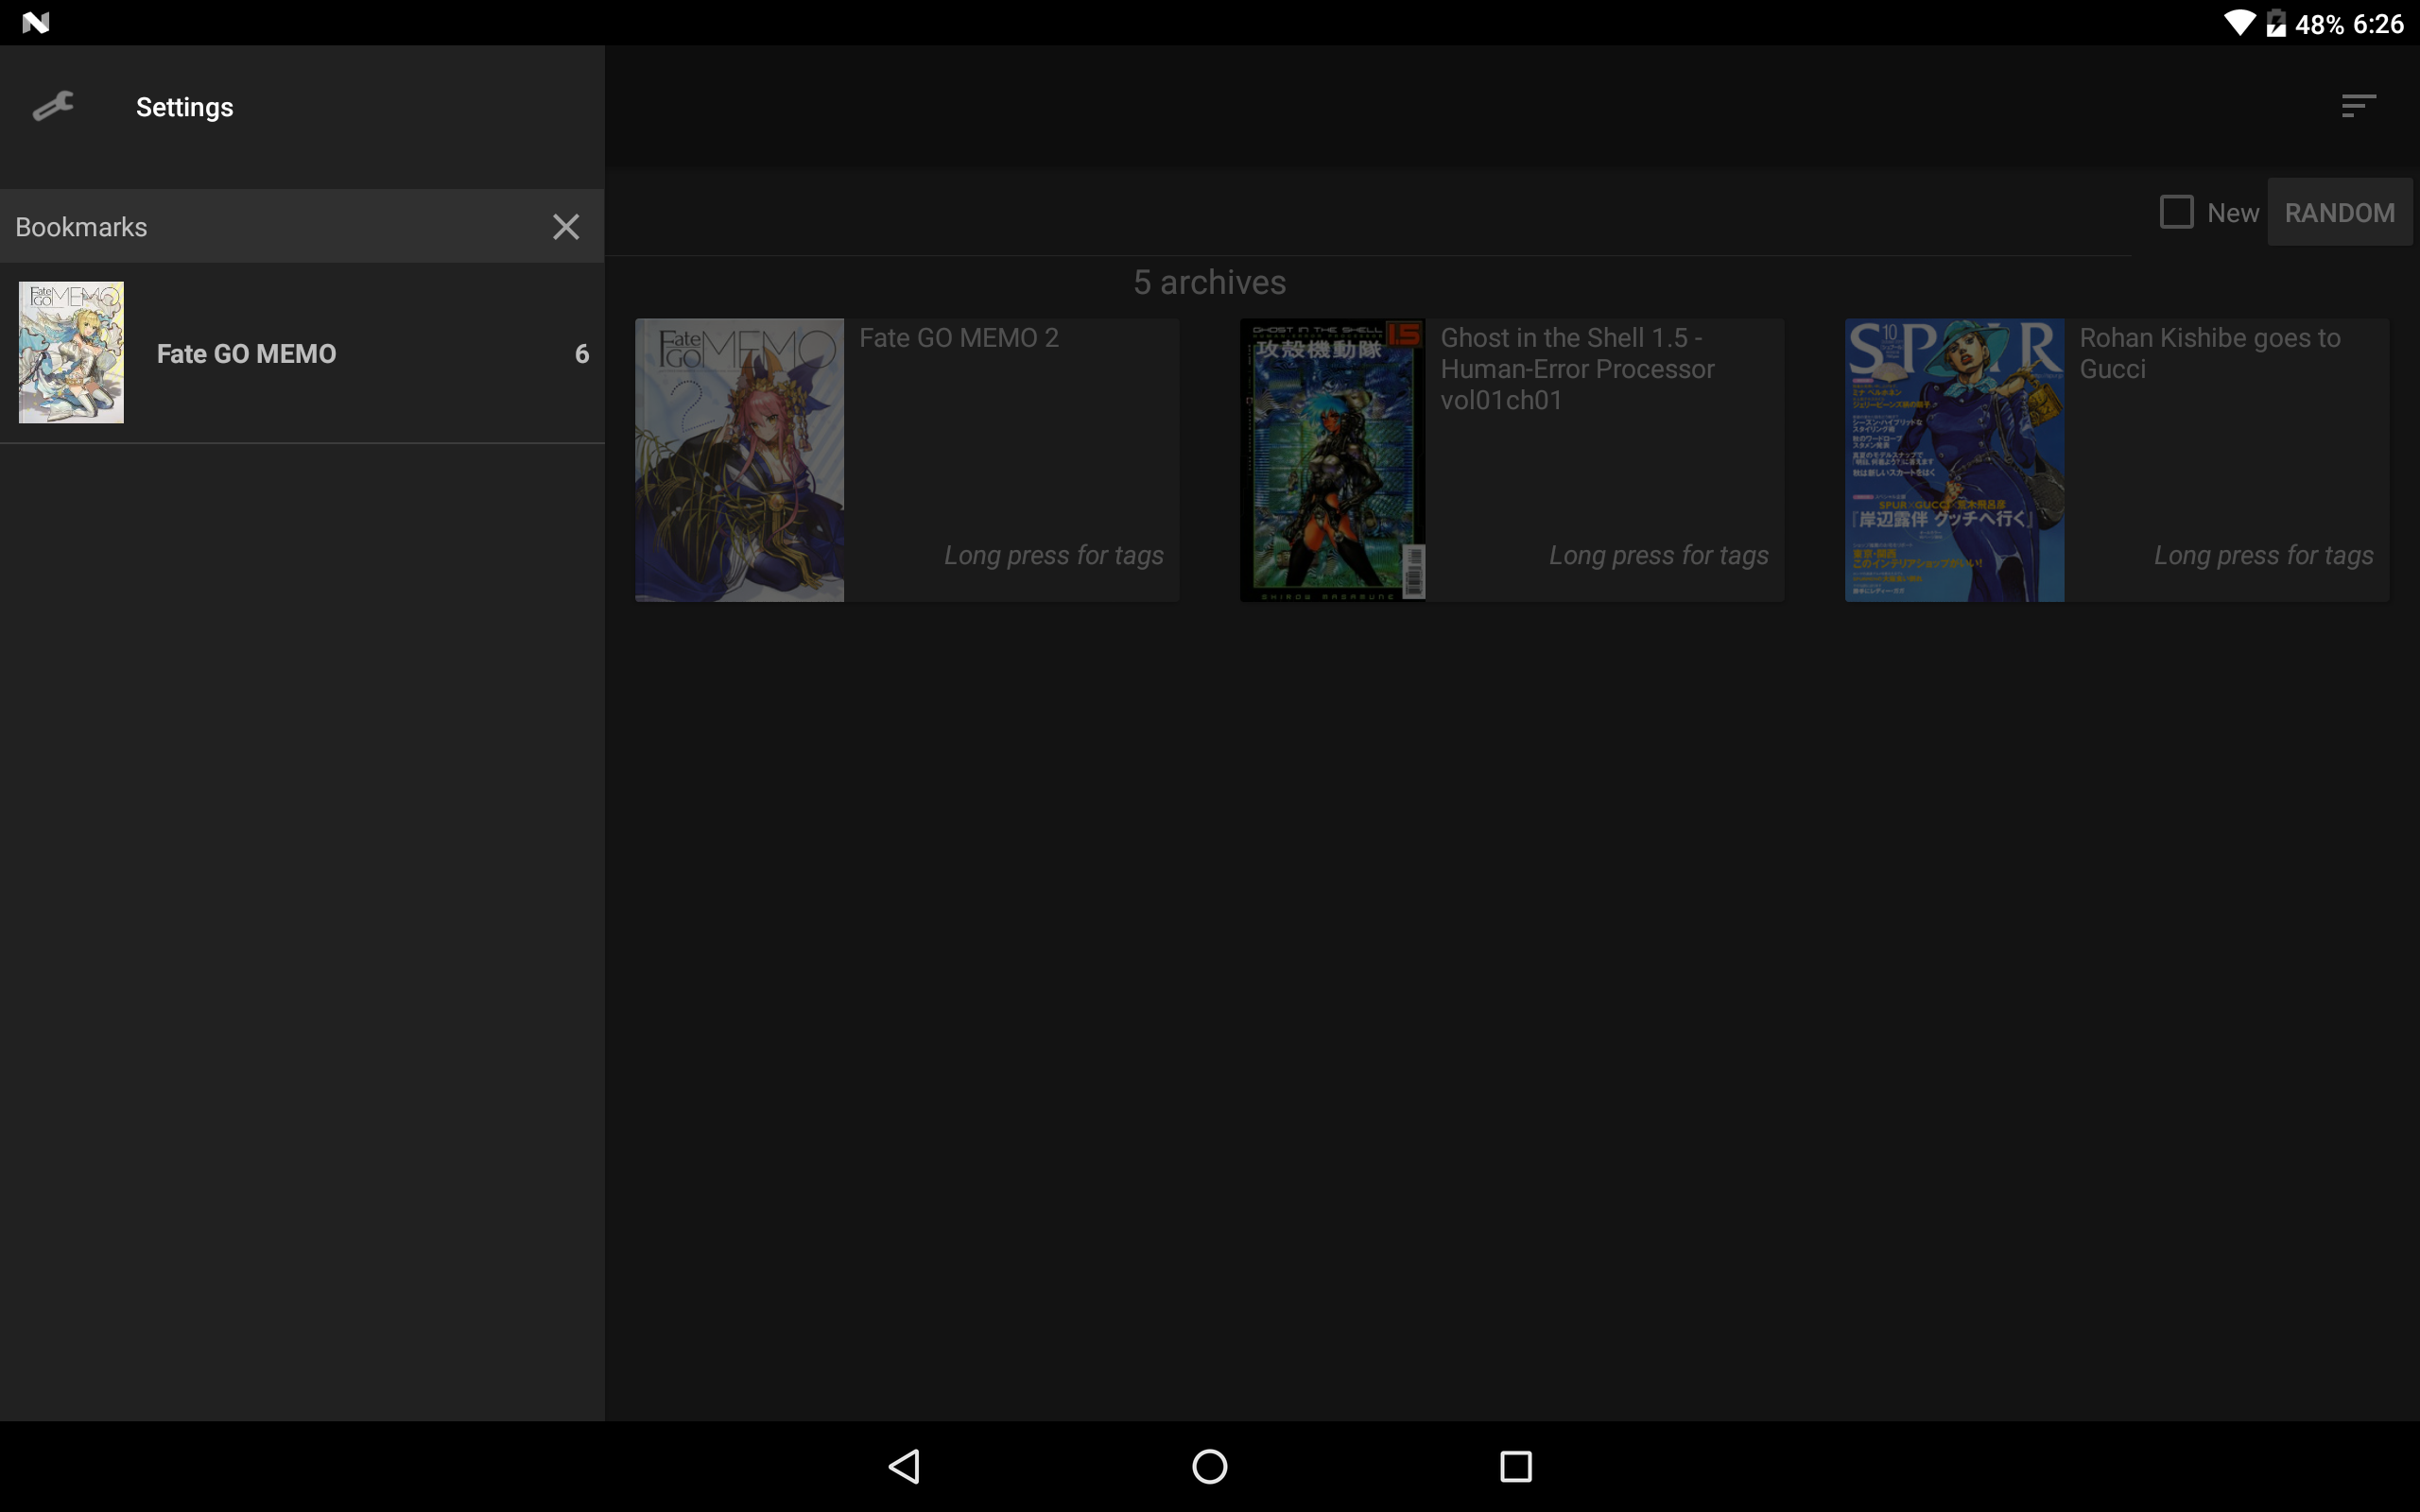Viewport: 2420px width, 1512px height.
Task: Tap the Android home circle icon
Action: 1210,1466
